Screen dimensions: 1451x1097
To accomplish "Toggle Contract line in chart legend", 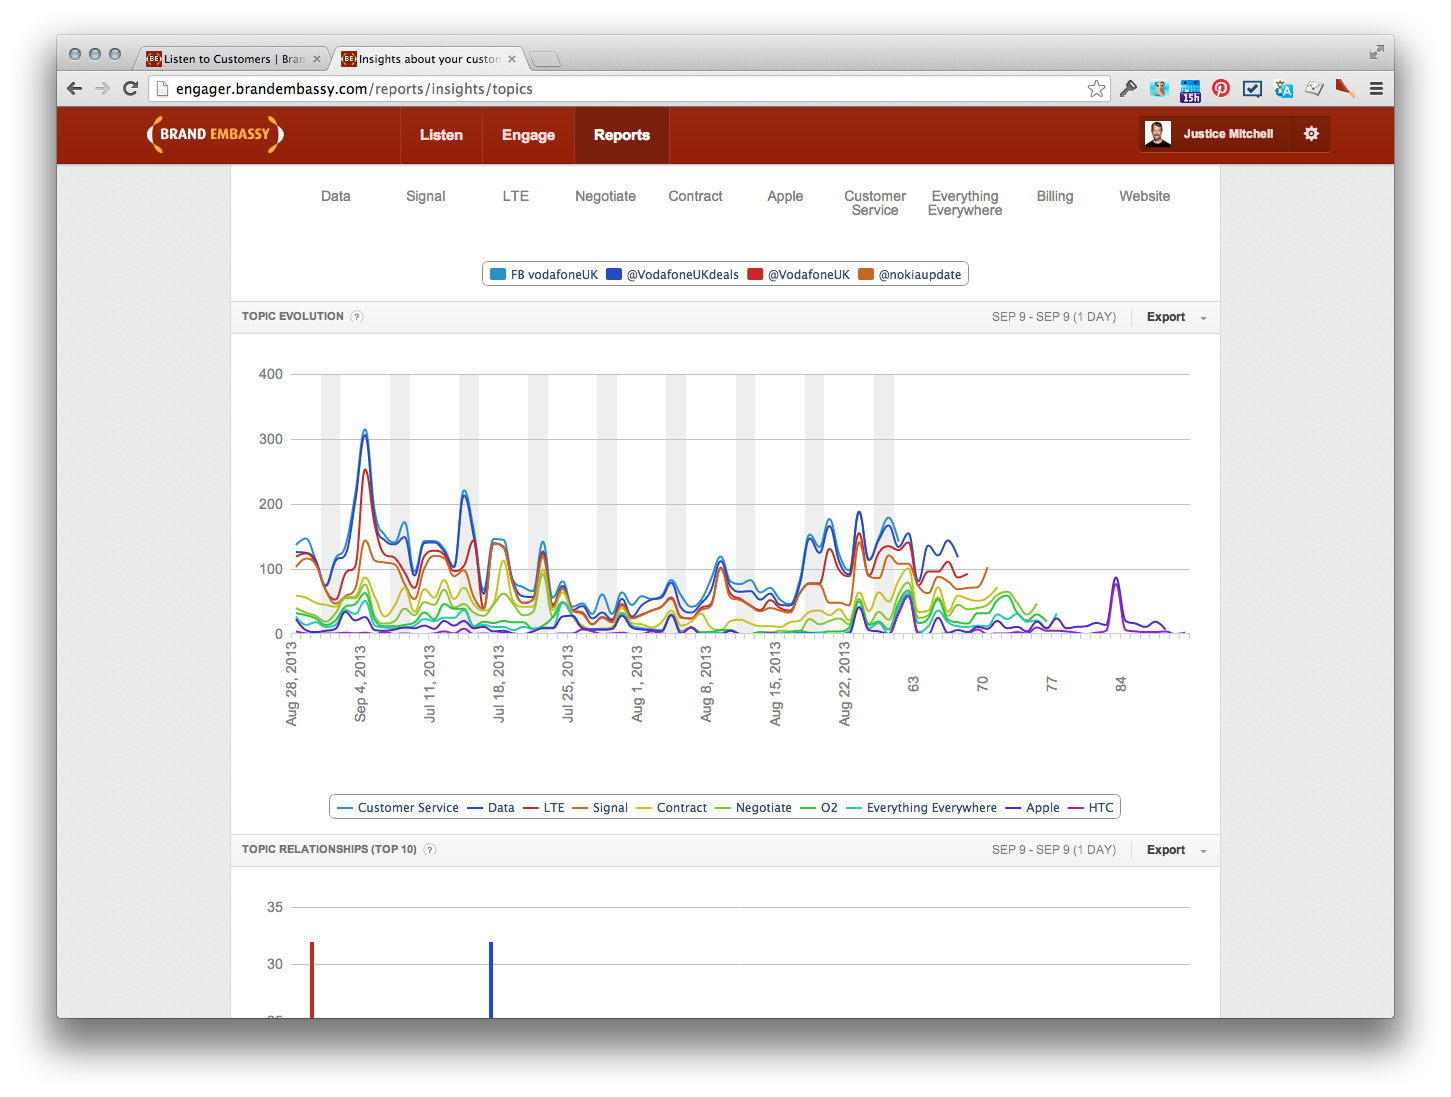I will 672,808.
